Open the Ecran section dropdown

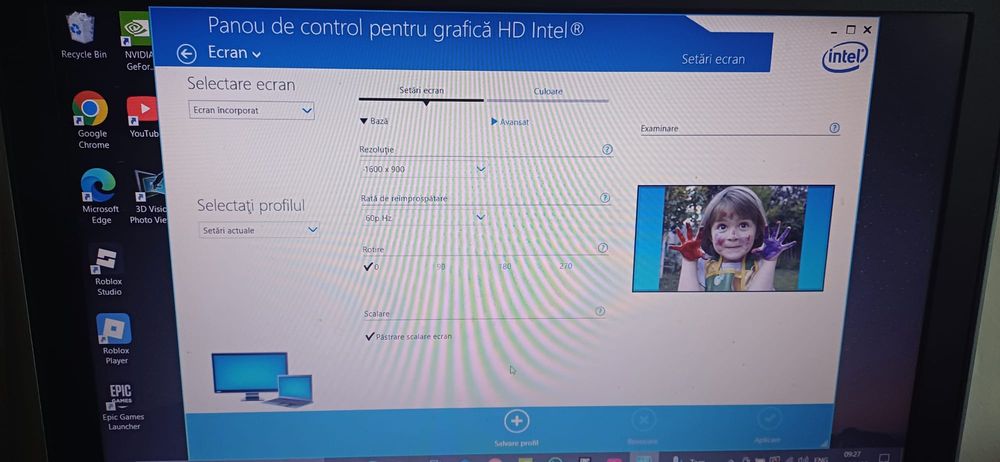click(234, 52)
